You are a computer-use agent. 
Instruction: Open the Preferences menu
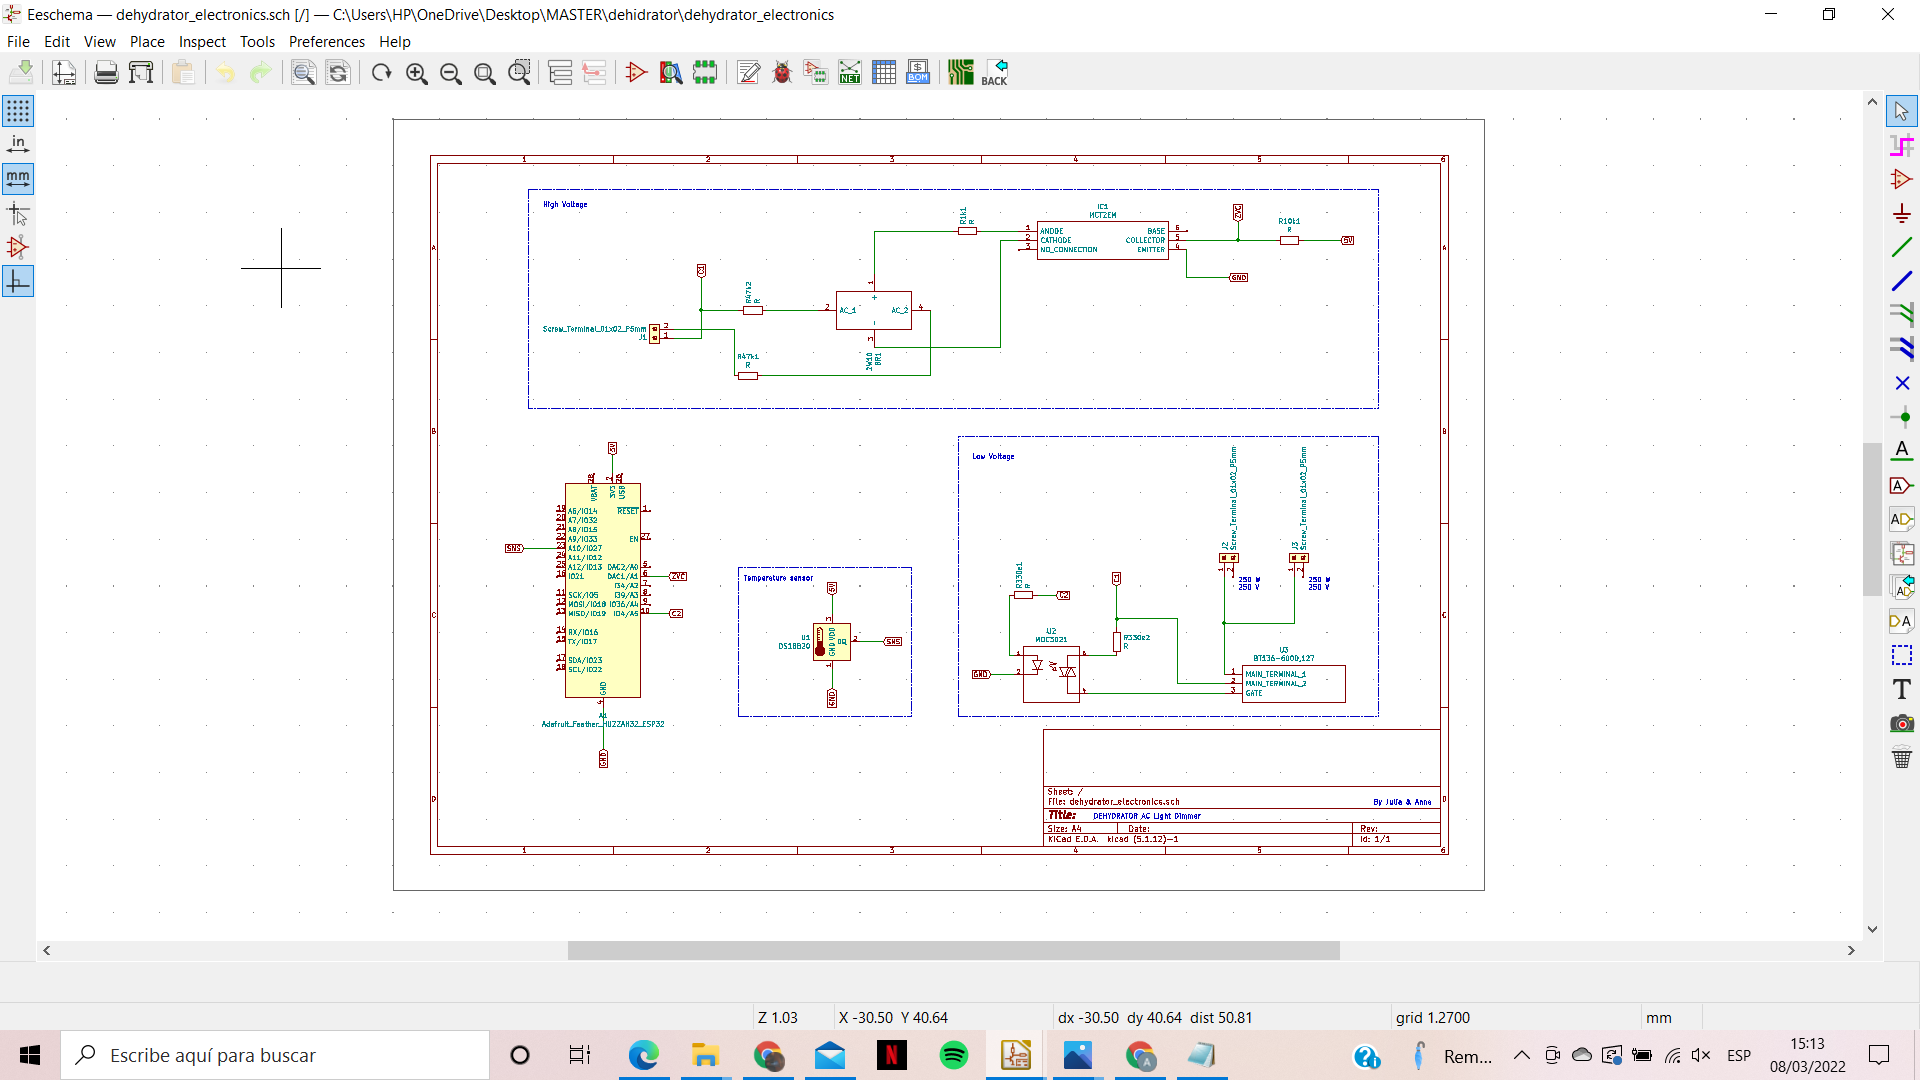pos(327,41)
